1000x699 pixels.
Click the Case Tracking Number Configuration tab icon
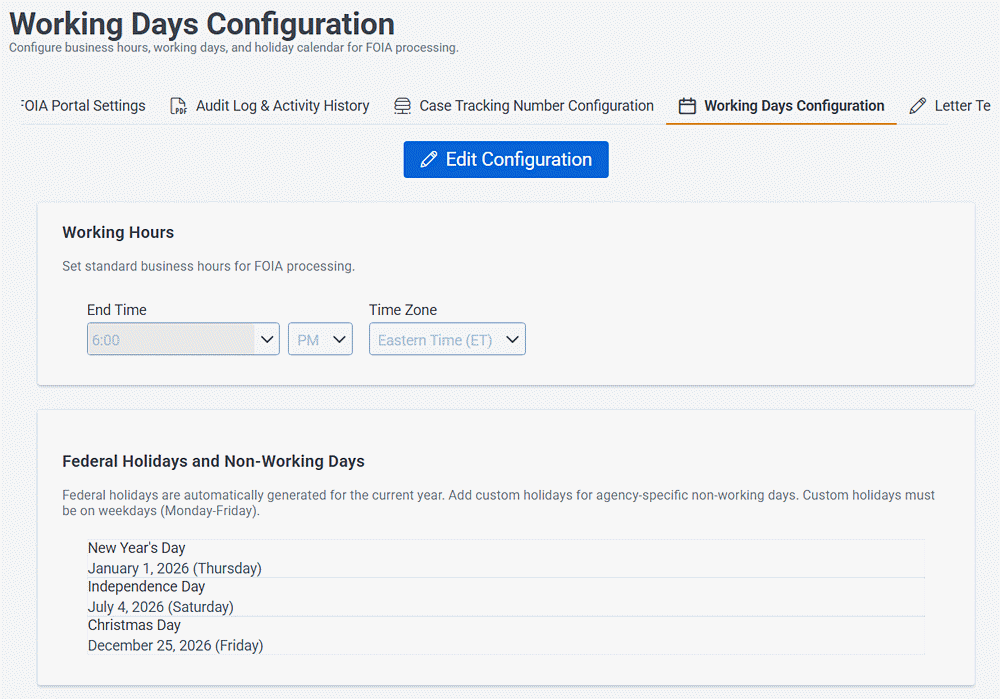[402, 105]
